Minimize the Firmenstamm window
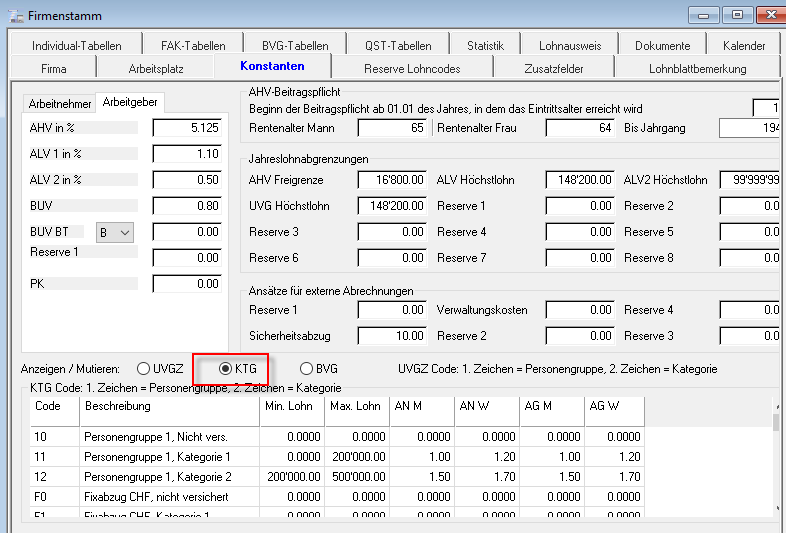Screen dimensions: 786x533 coord(703,15)
